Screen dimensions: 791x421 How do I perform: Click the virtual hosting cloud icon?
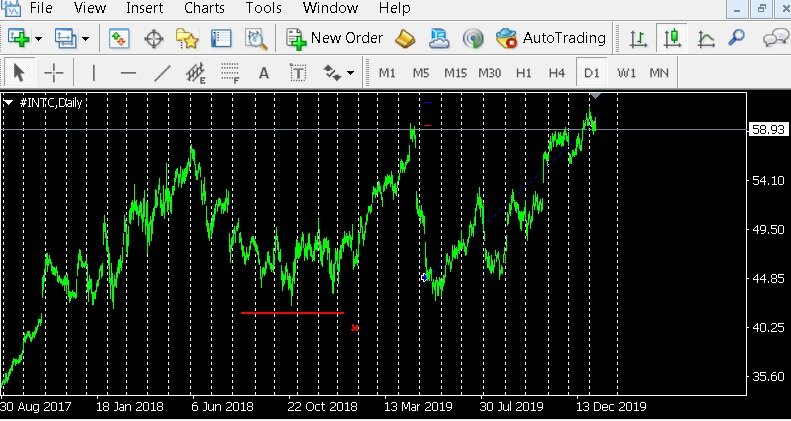(439, 38)
